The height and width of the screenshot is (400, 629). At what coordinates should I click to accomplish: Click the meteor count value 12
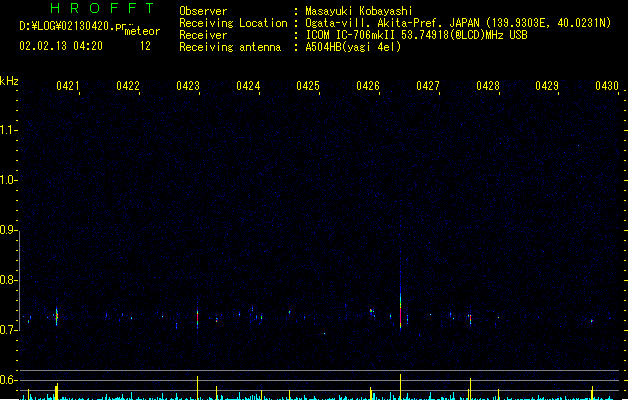[145, 46]
